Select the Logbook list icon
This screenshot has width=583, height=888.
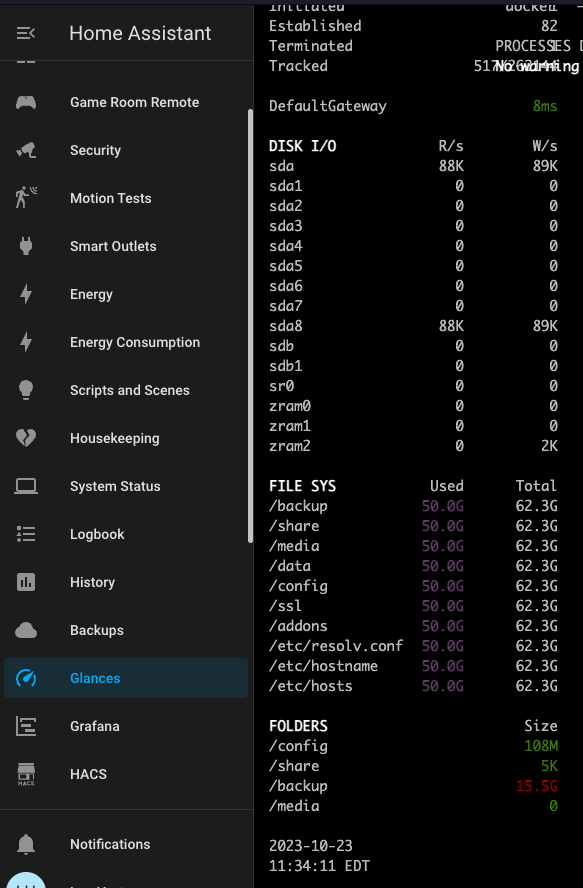[x=25, y=534]
